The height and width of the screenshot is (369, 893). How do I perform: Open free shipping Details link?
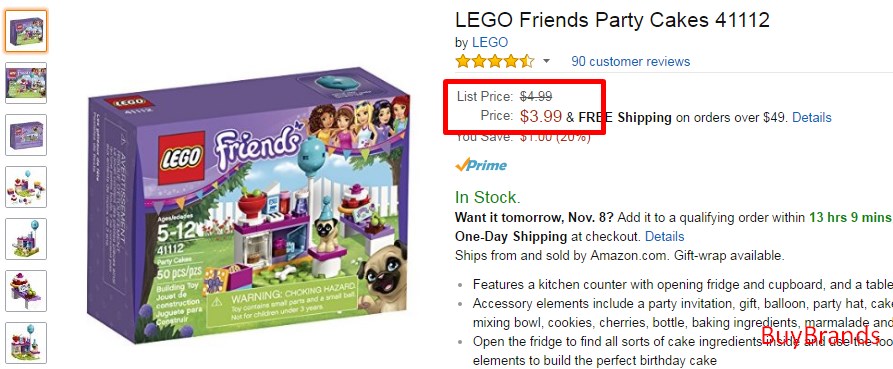point(812,118)
